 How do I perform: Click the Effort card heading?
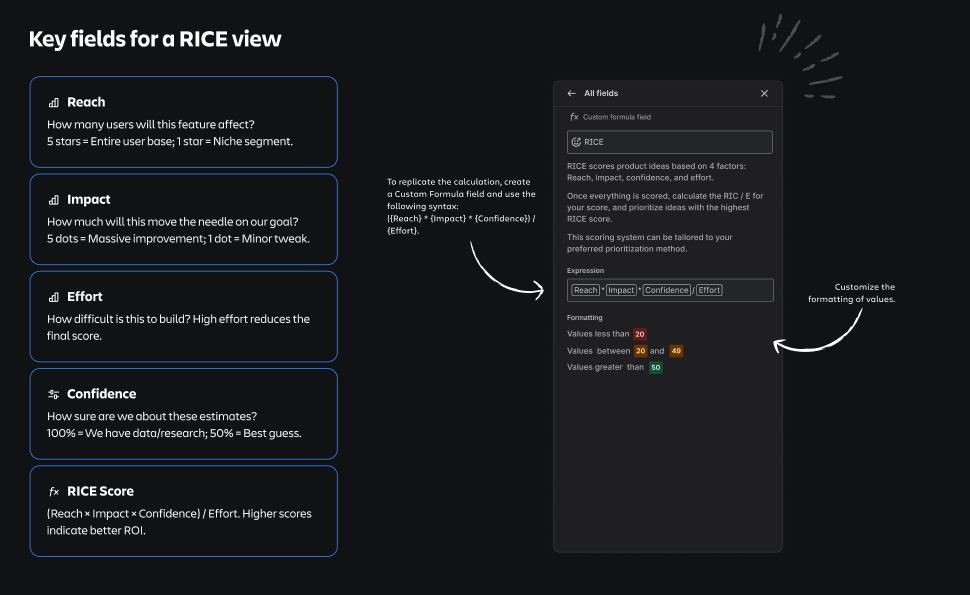85,296
